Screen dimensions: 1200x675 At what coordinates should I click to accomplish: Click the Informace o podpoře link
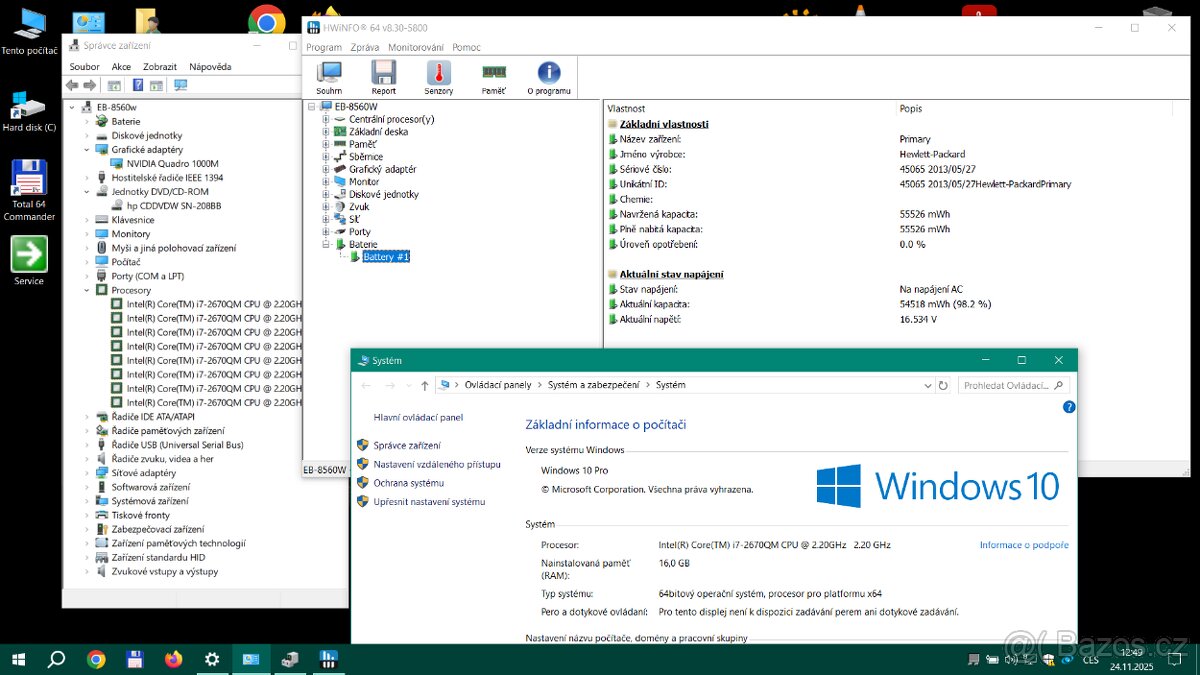(x=1023, y=543)
